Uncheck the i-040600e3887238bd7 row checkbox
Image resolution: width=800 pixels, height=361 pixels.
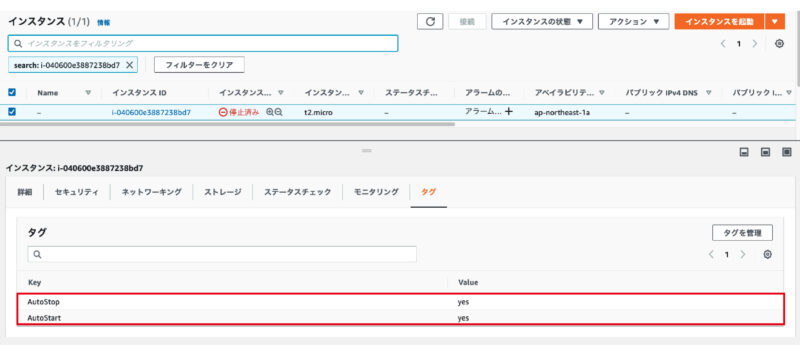point(12,112)
